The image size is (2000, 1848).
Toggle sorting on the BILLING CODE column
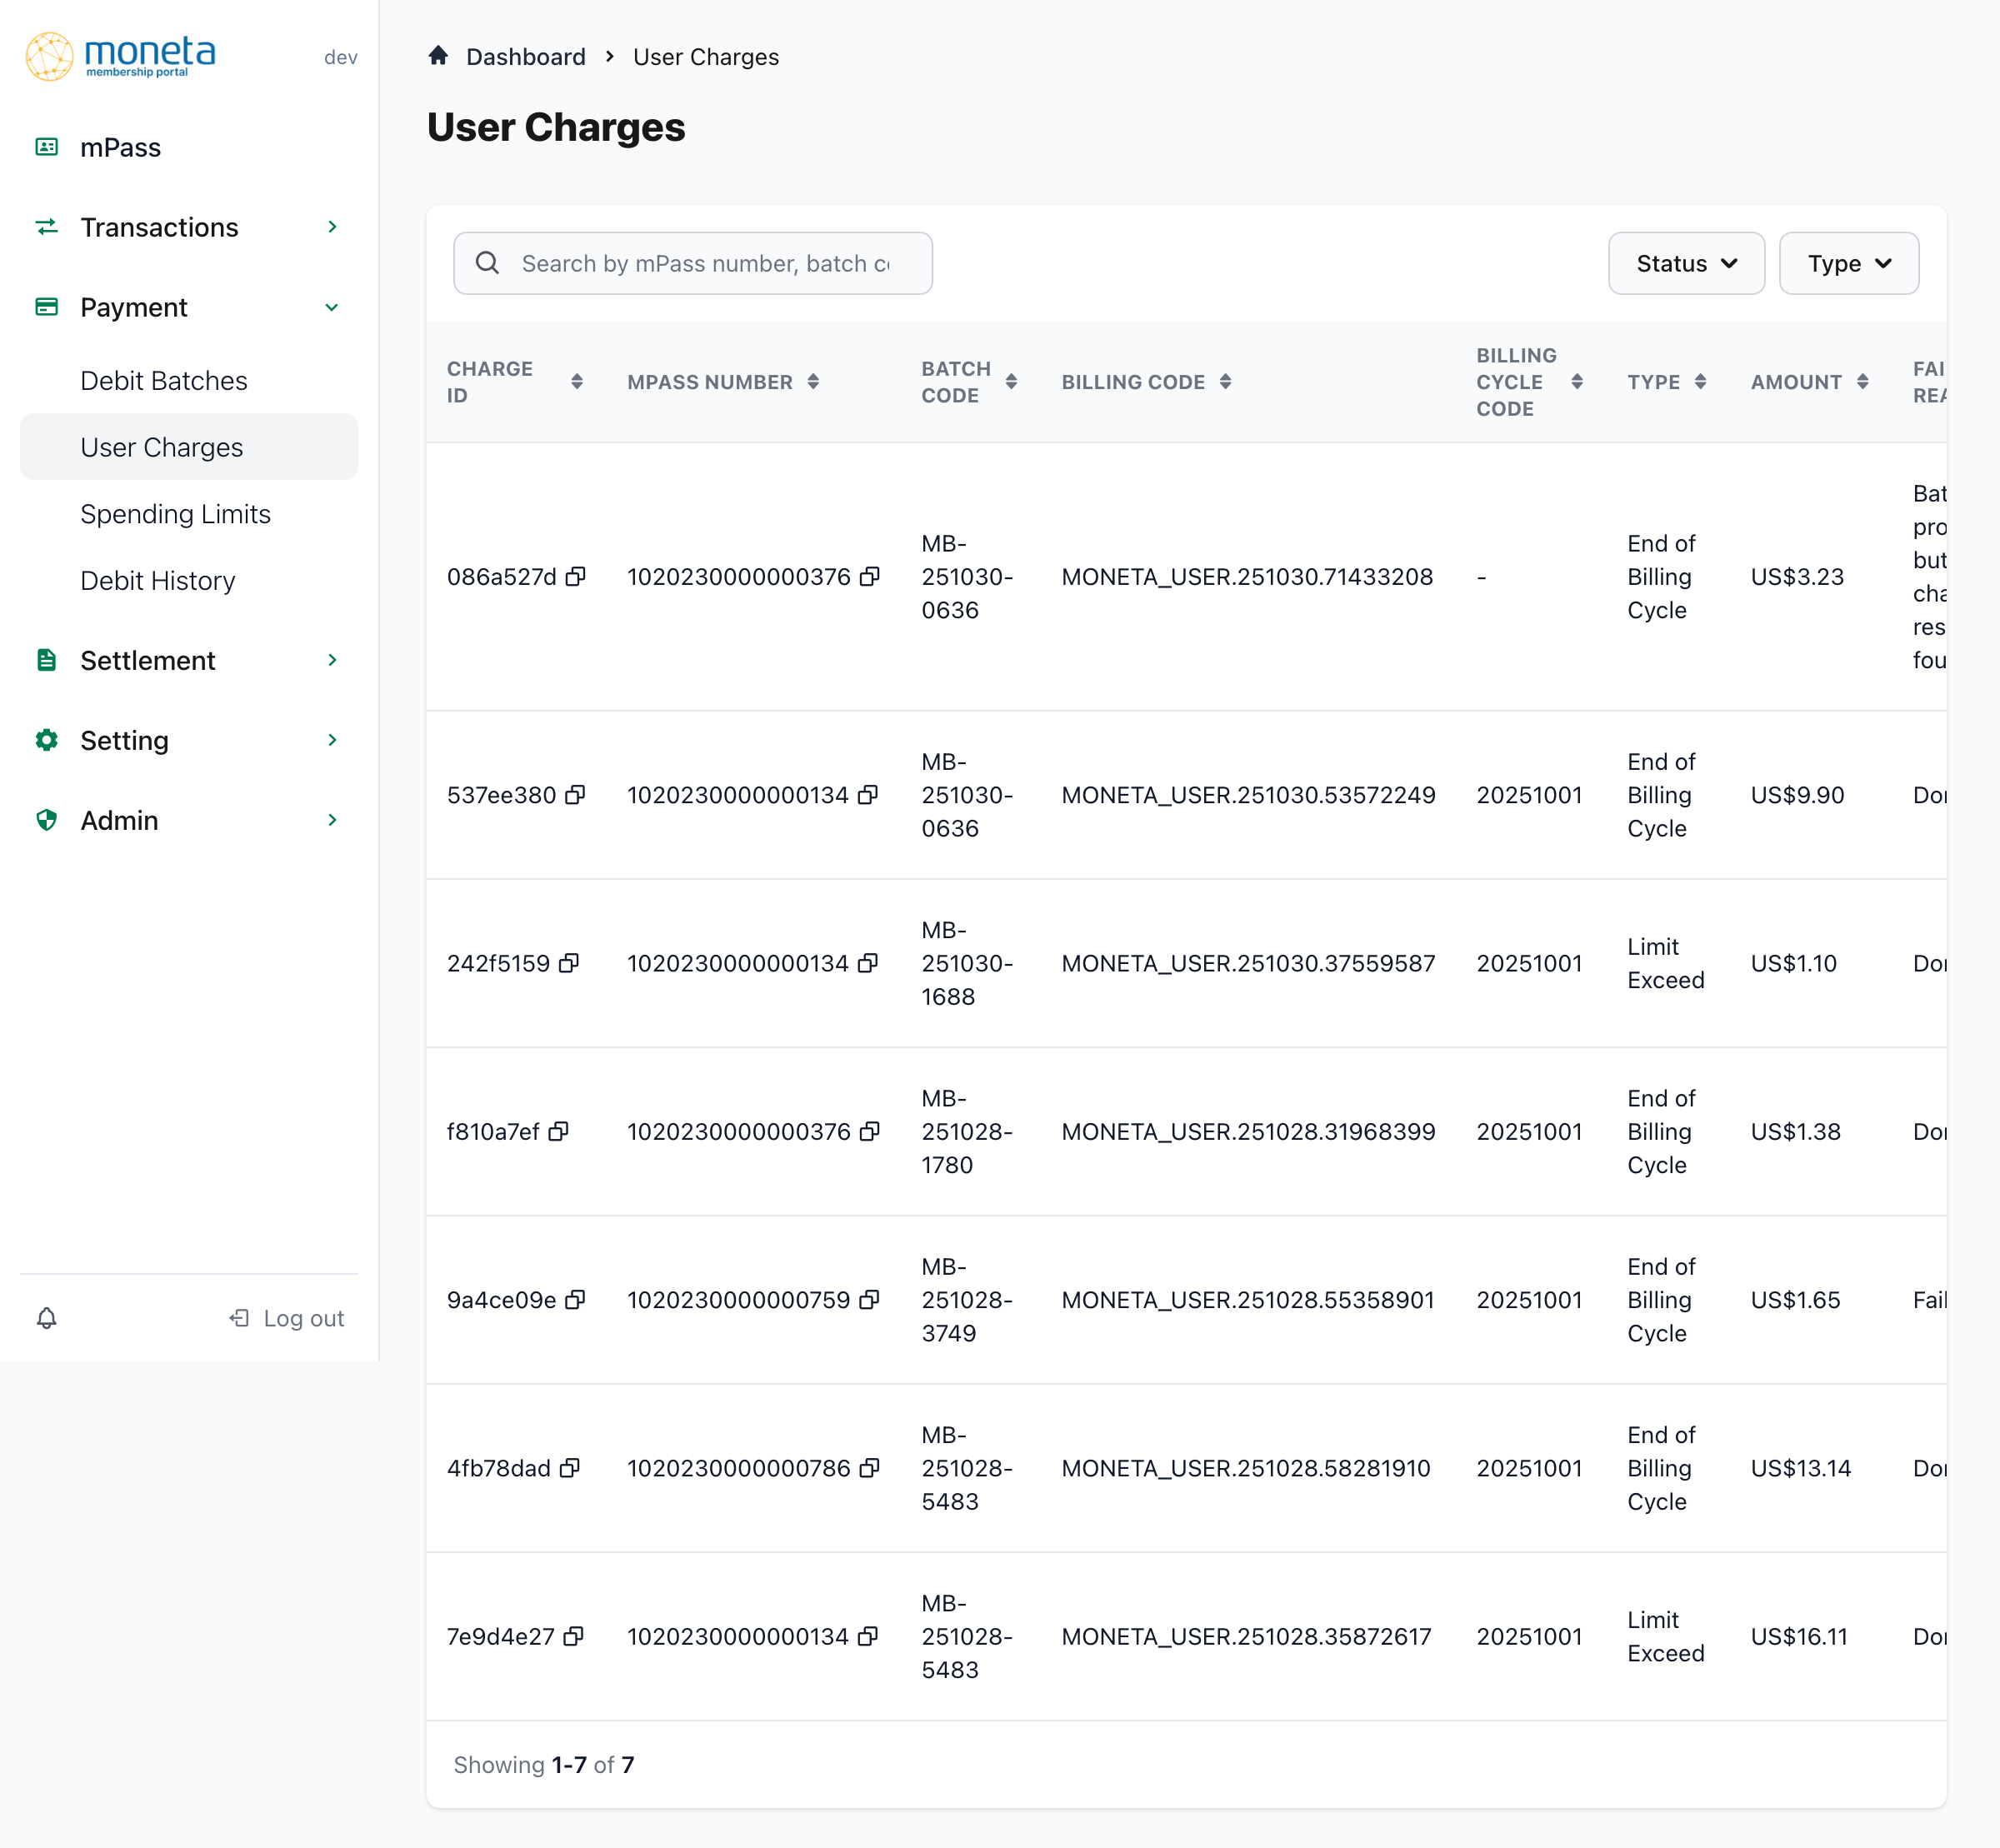tap(1226, 381)
